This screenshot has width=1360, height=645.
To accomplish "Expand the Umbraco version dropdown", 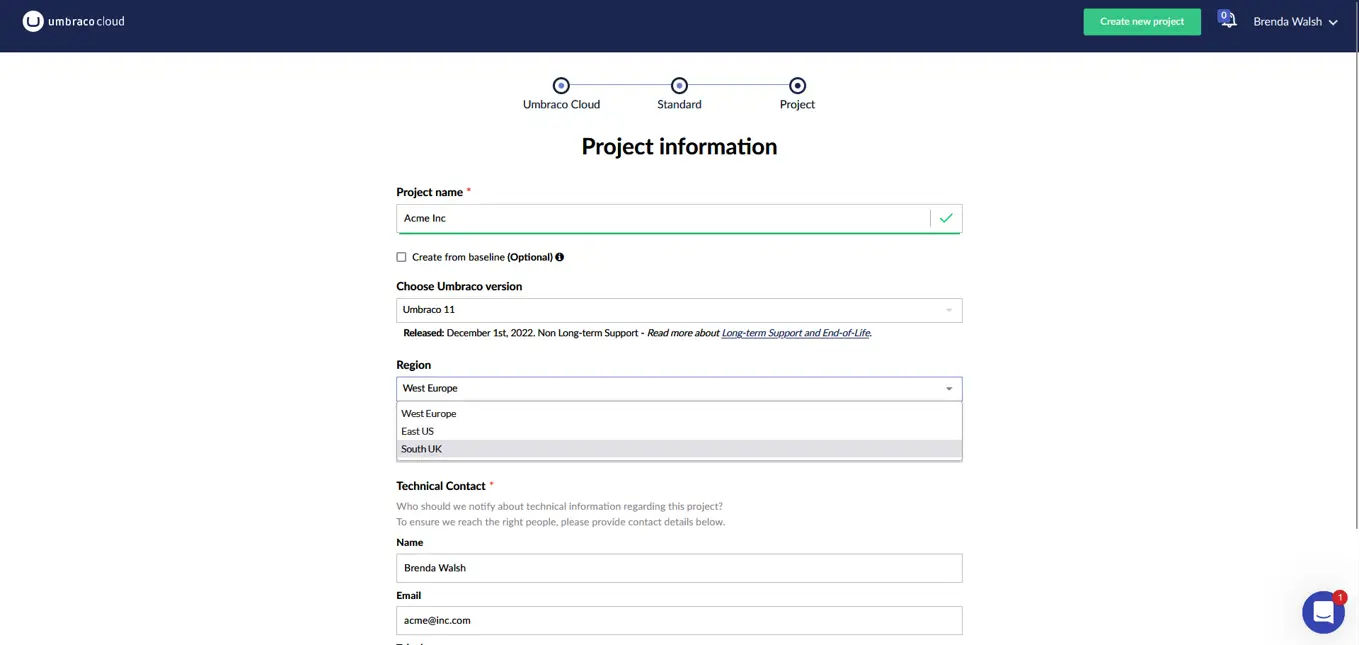I will coord(679,310).
